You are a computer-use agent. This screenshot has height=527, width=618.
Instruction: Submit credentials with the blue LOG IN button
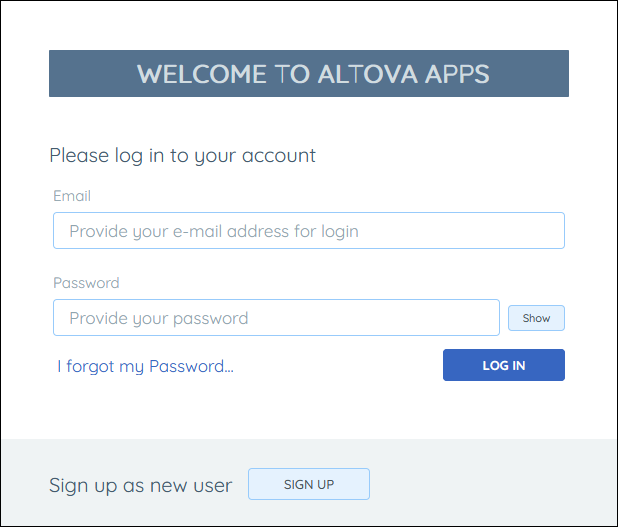tap(504, 365)
